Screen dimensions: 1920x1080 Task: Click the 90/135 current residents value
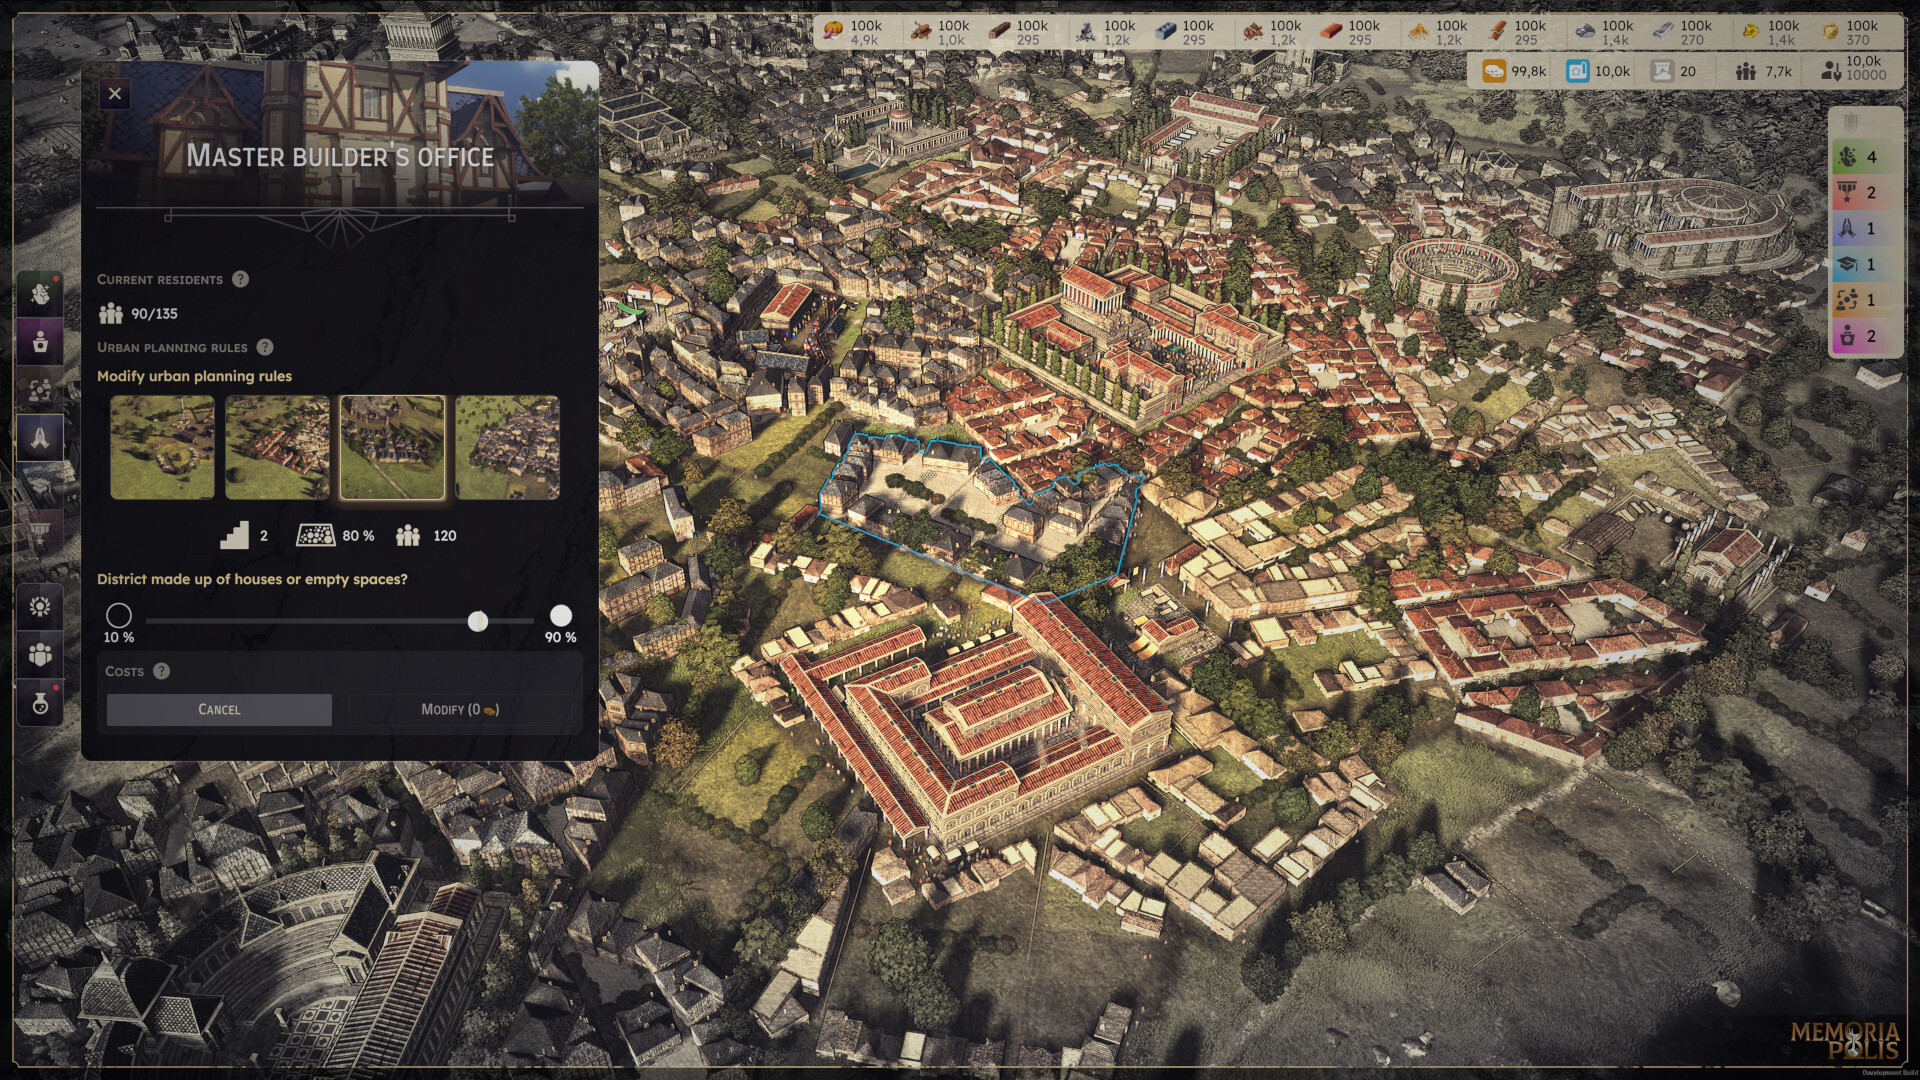click(154, 314)
